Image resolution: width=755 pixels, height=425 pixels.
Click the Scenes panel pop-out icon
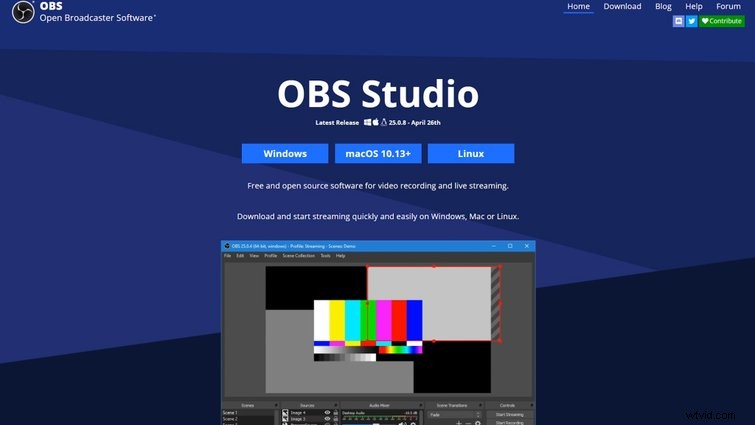[276, 405]
